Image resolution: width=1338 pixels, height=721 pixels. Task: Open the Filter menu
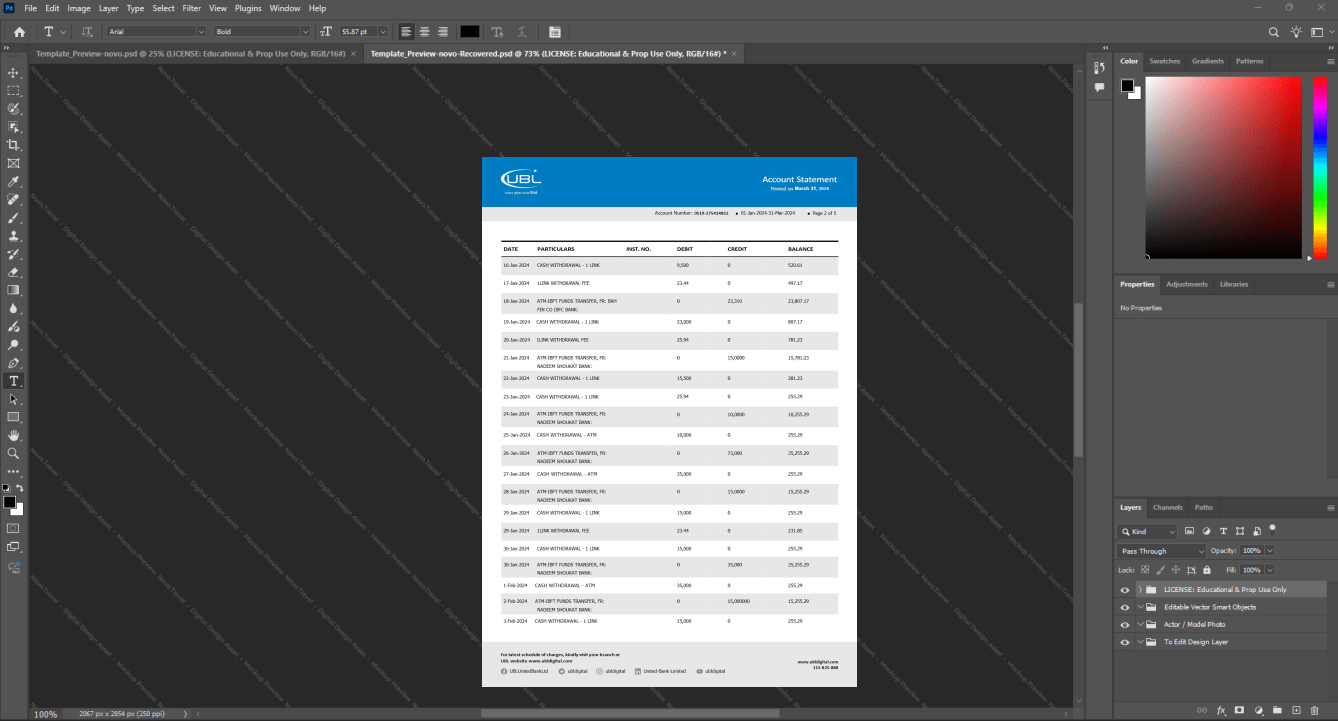pos(191,8)
